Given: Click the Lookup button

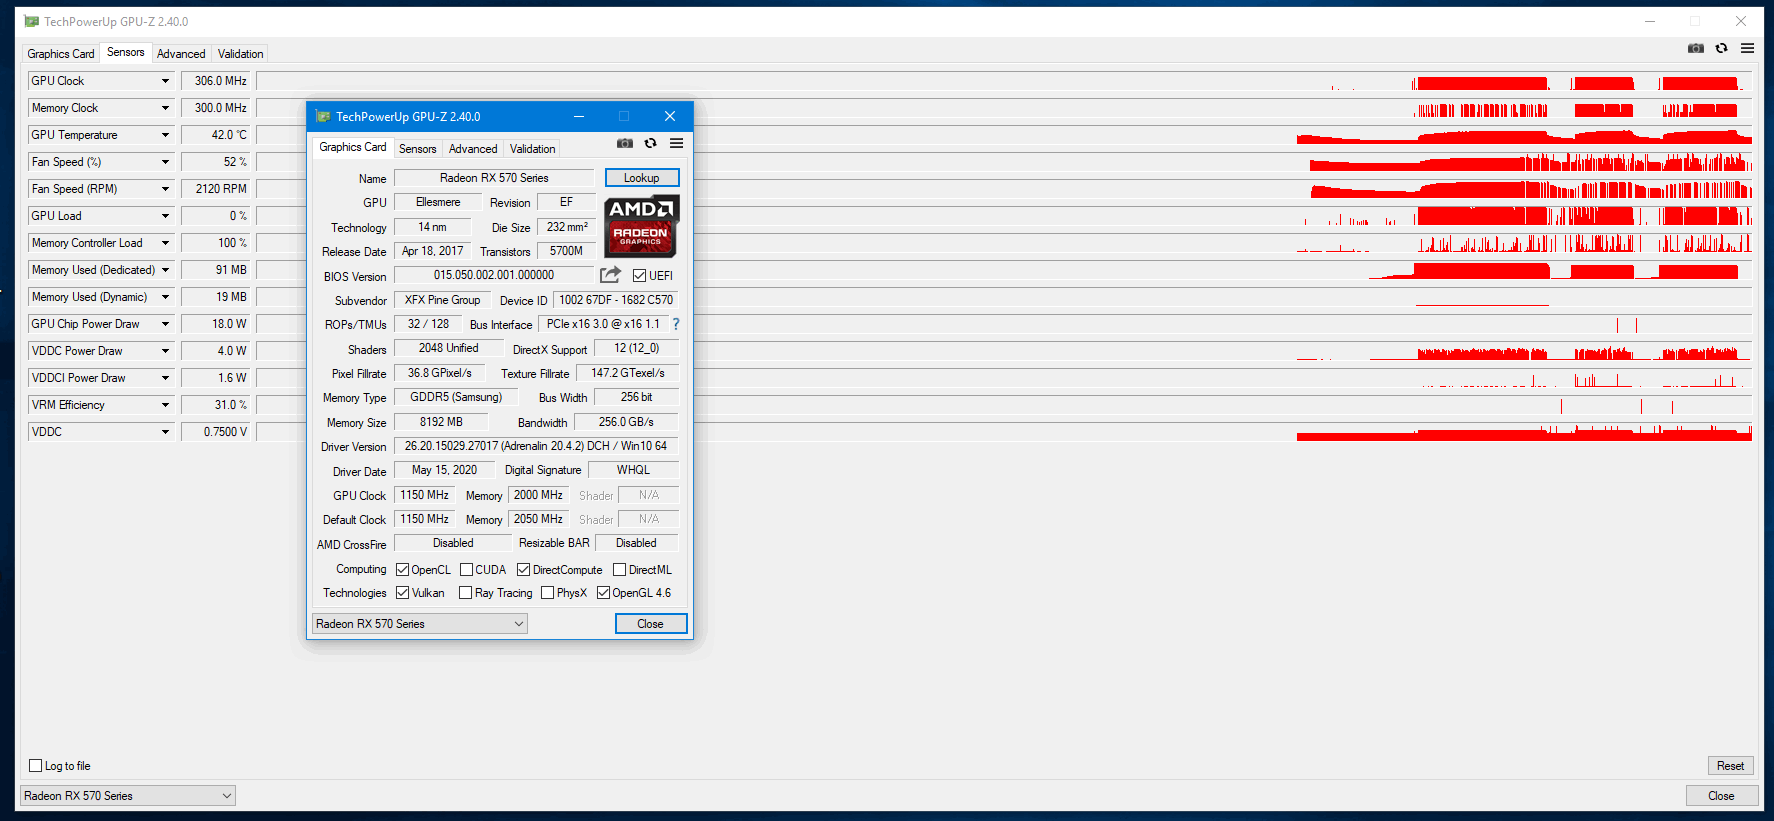Looking at the screenshot, I should (x=642, y=178).
